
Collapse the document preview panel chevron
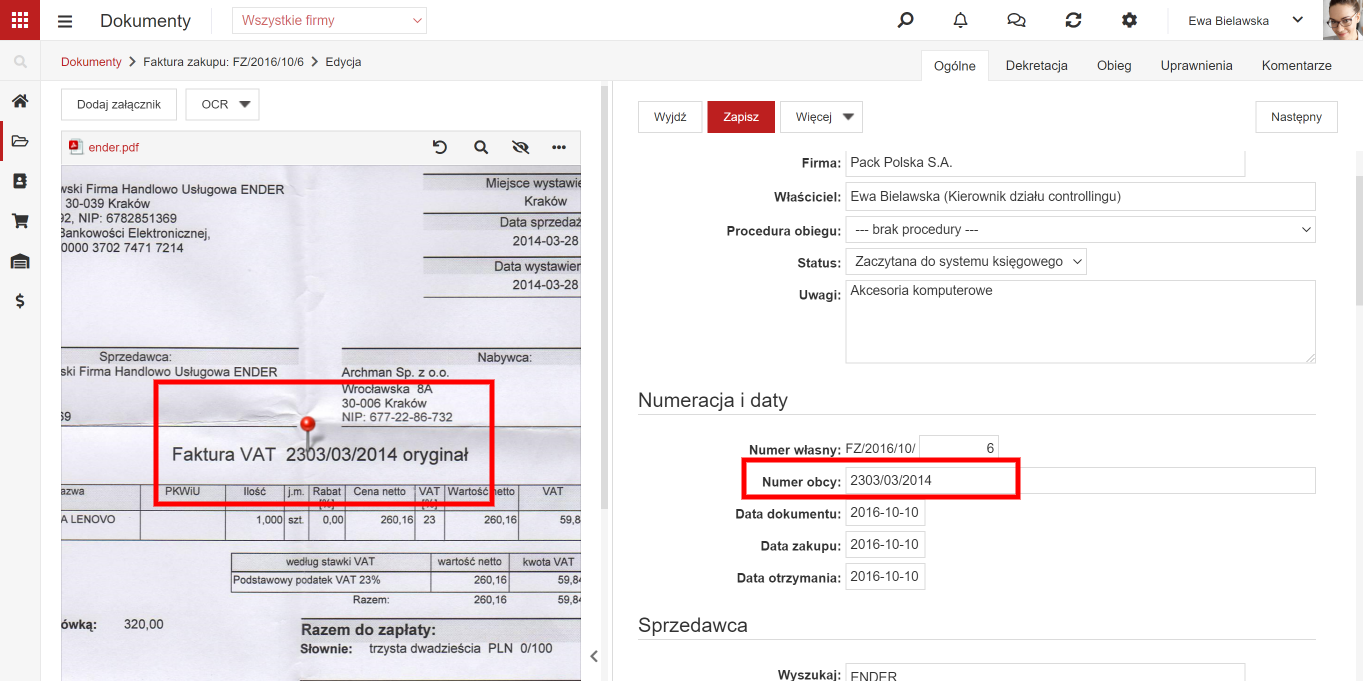tap(594, 657)
